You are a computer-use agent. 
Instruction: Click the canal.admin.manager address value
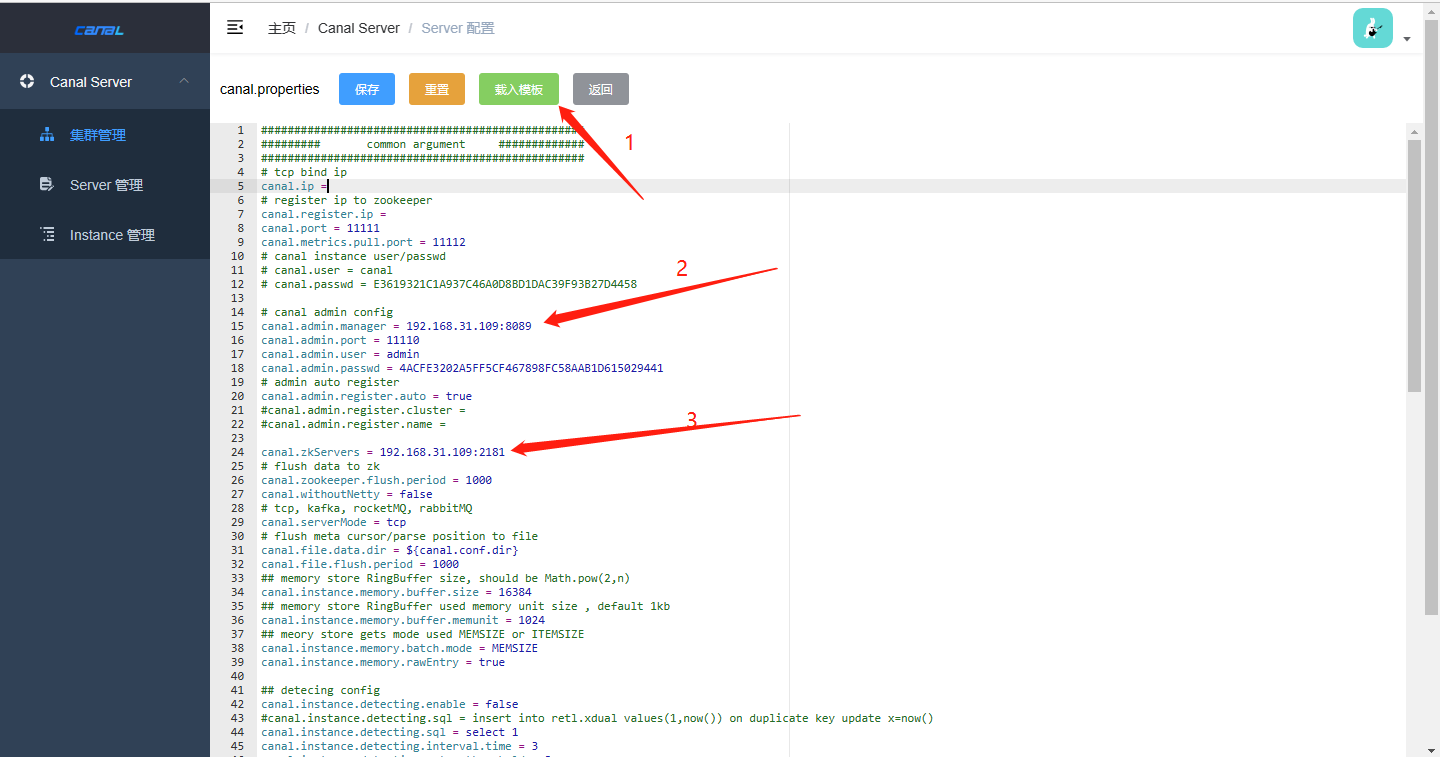(469, 326)
